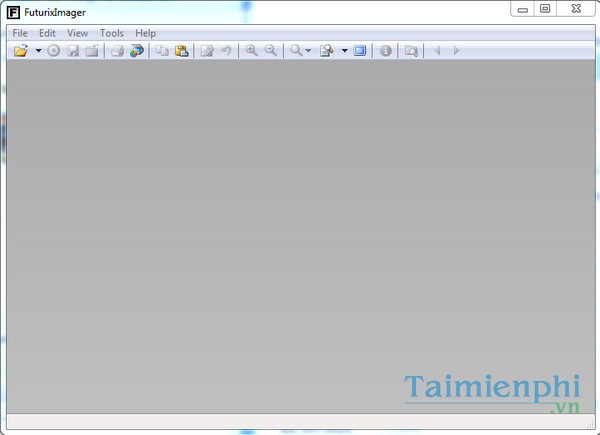
Task: Open the Tools menu
Action: click(111, 33)
